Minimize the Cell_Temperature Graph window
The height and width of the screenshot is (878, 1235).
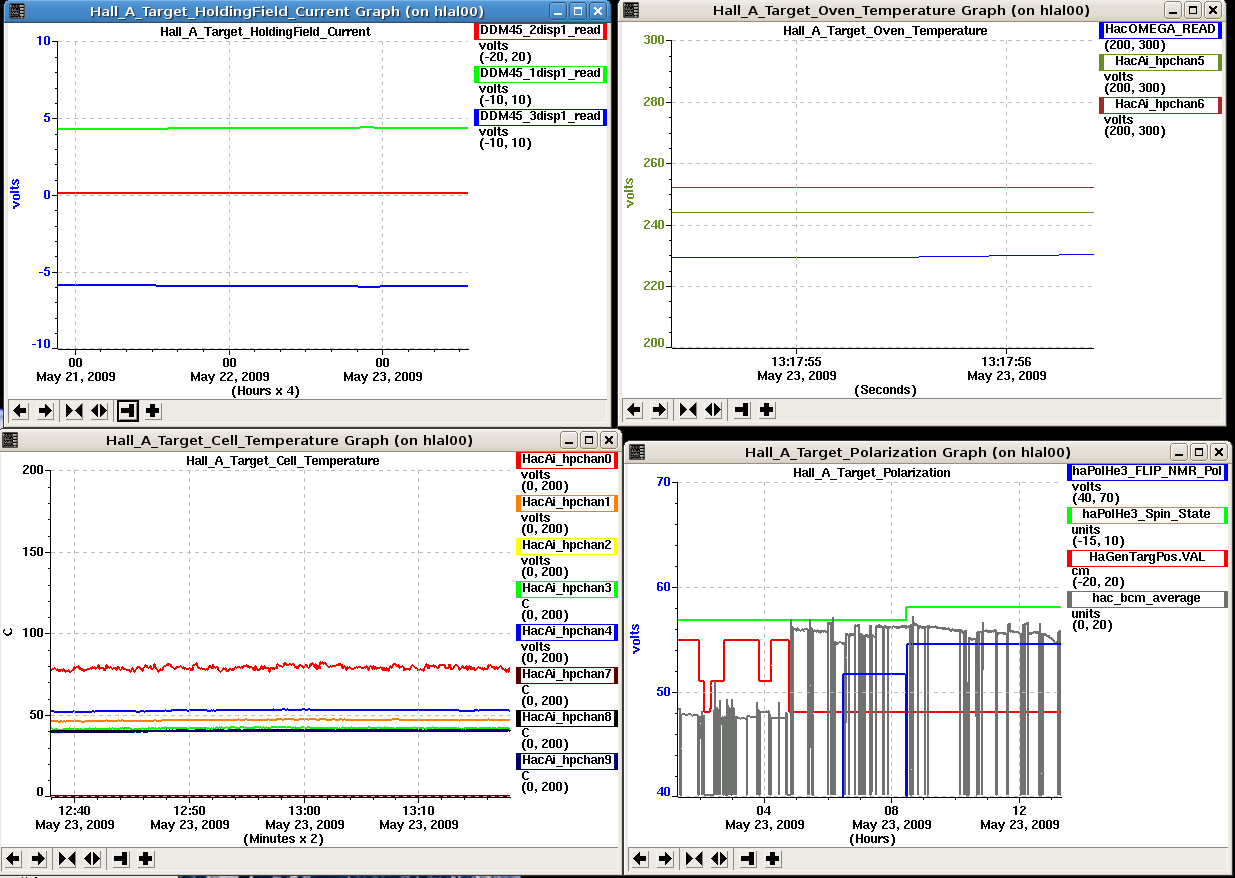(x=568, y=441)
